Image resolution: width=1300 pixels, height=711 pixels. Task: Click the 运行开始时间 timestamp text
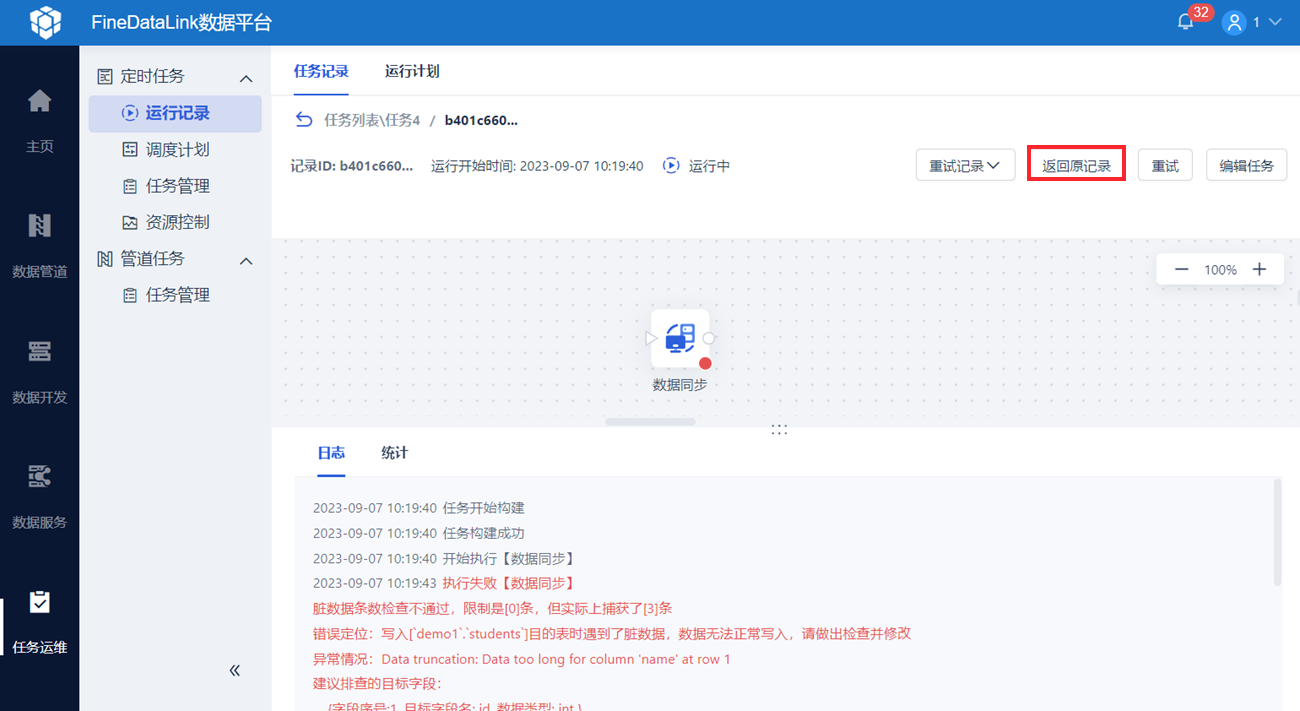click(537, 166)
